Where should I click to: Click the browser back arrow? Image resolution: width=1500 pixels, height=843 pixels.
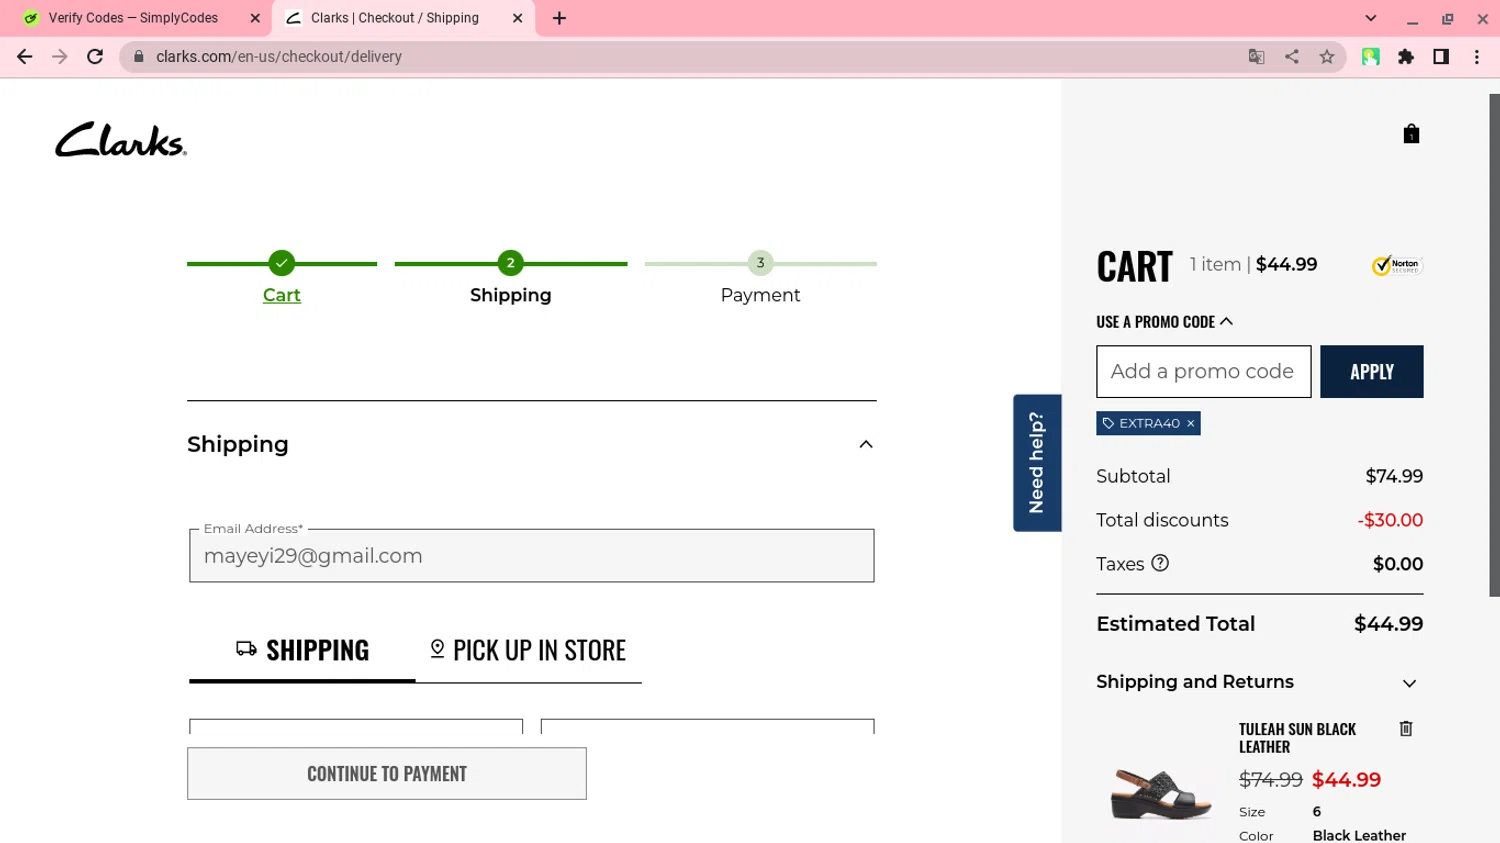pos(25,57)
